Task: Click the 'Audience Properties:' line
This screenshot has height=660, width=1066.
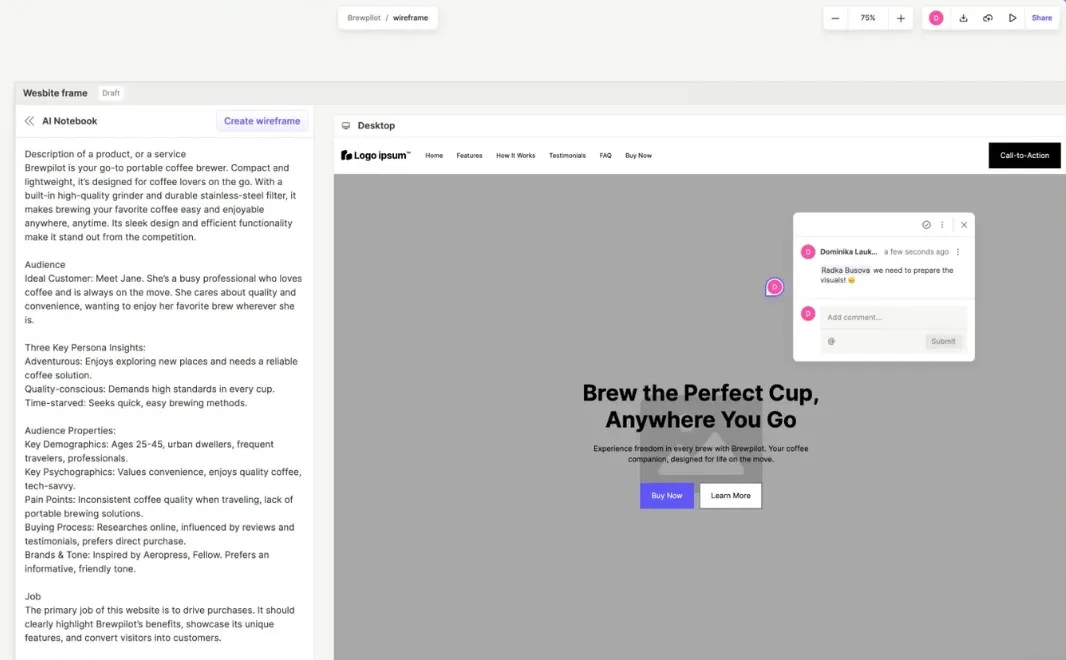Action: click(70, 431)
